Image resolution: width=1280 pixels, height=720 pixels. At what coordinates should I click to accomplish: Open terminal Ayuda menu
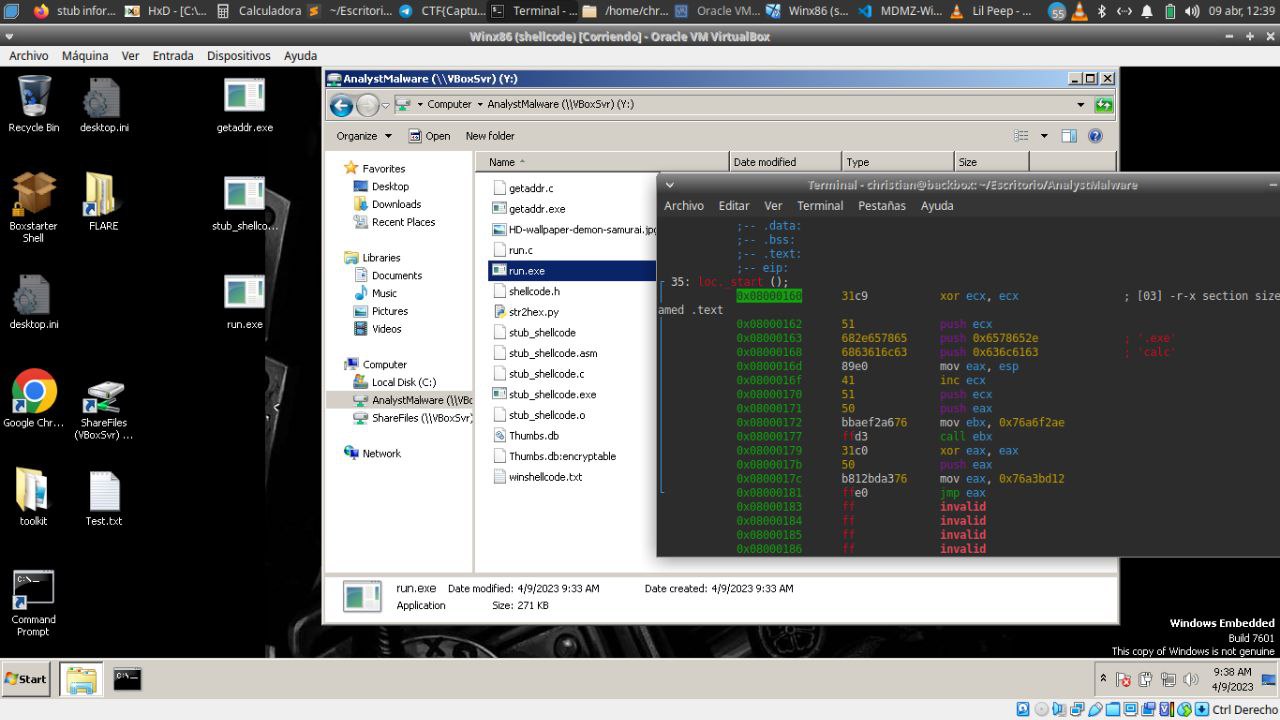click(937, 206)
